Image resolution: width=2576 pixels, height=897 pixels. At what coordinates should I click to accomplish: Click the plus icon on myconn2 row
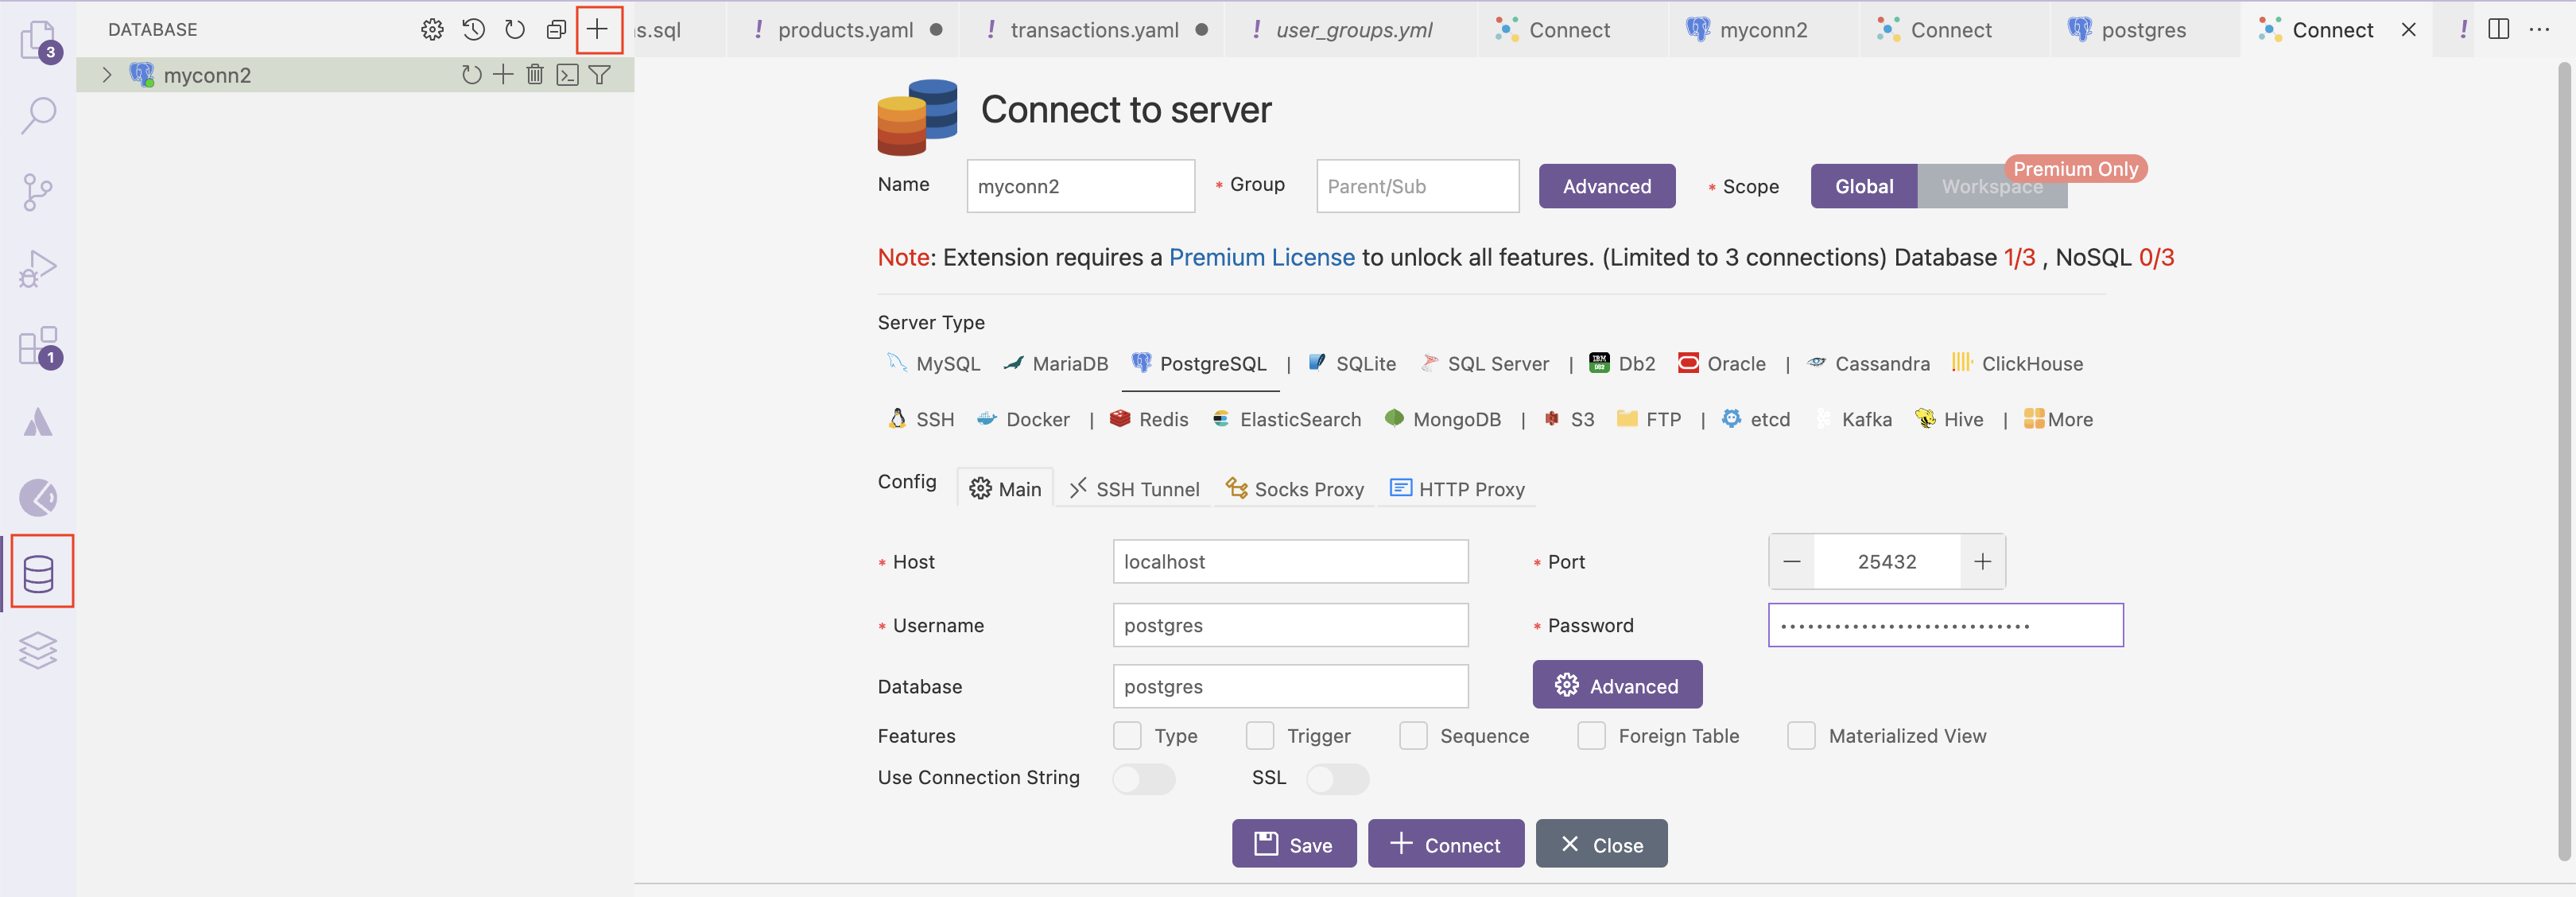pos(503,74)
